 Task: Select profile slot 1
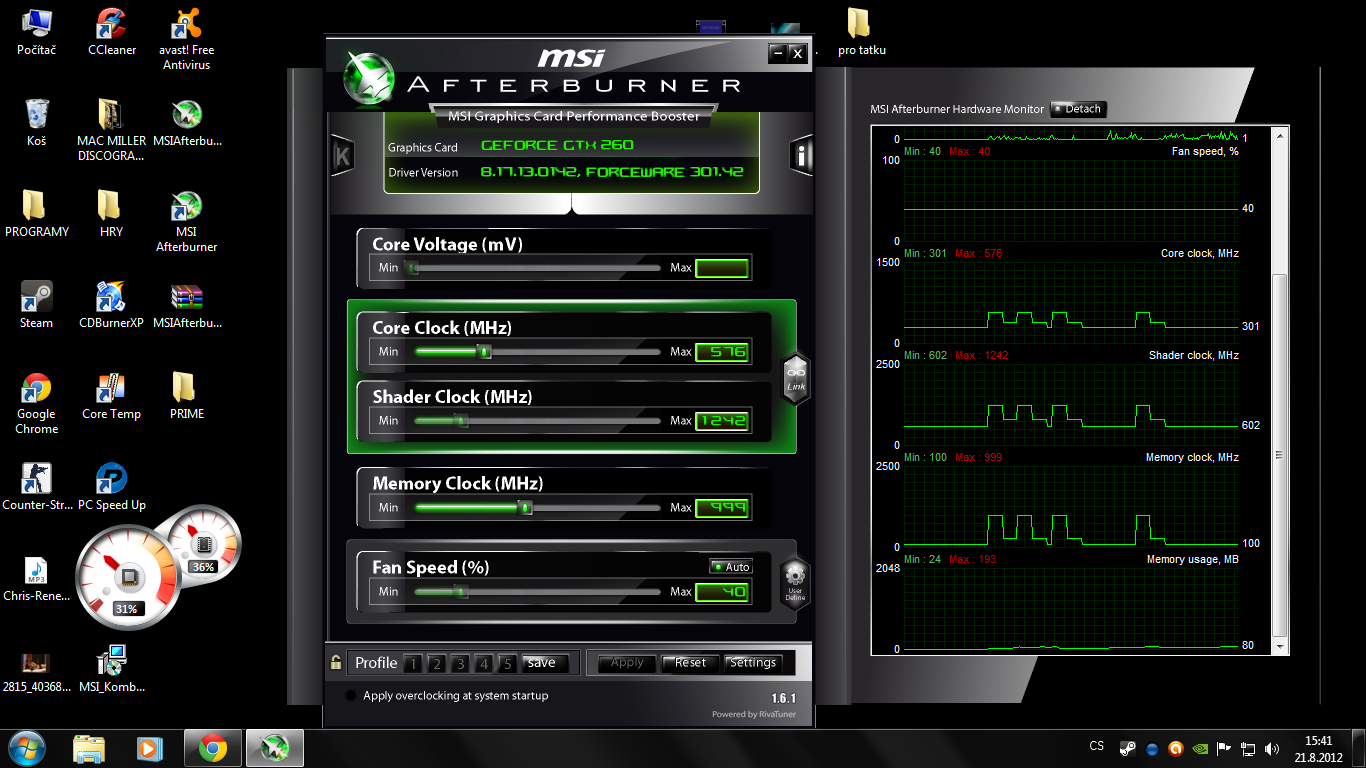[412, 663]
